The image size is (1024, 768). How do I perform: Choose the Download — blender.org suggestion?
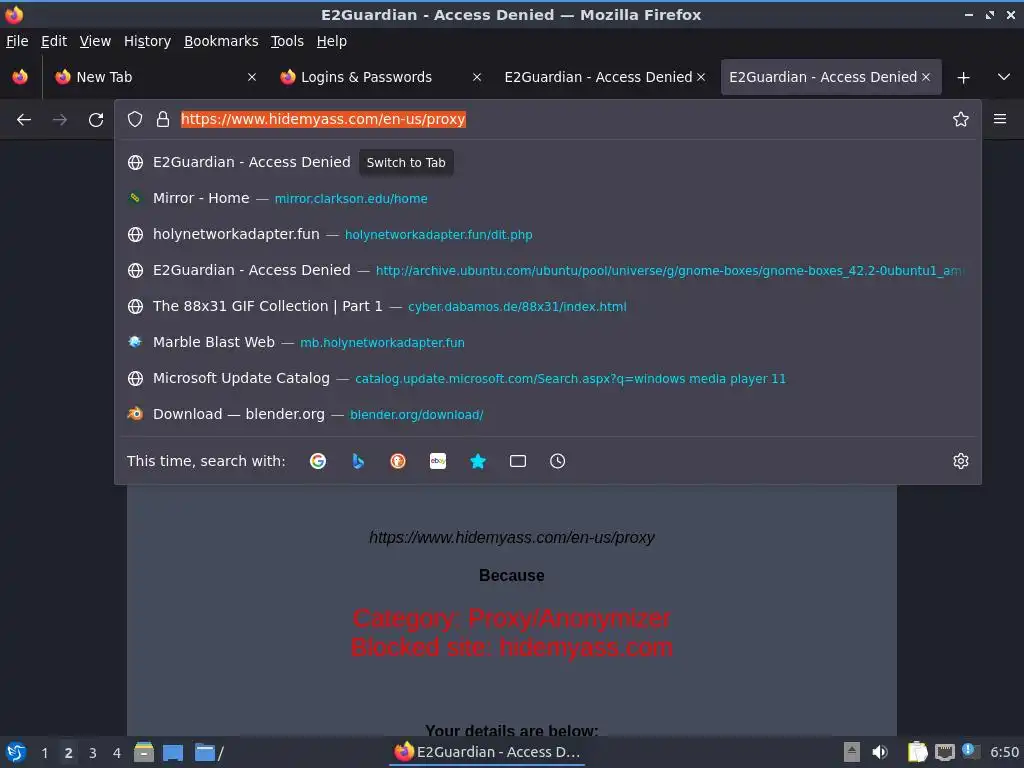coord(547,414)
